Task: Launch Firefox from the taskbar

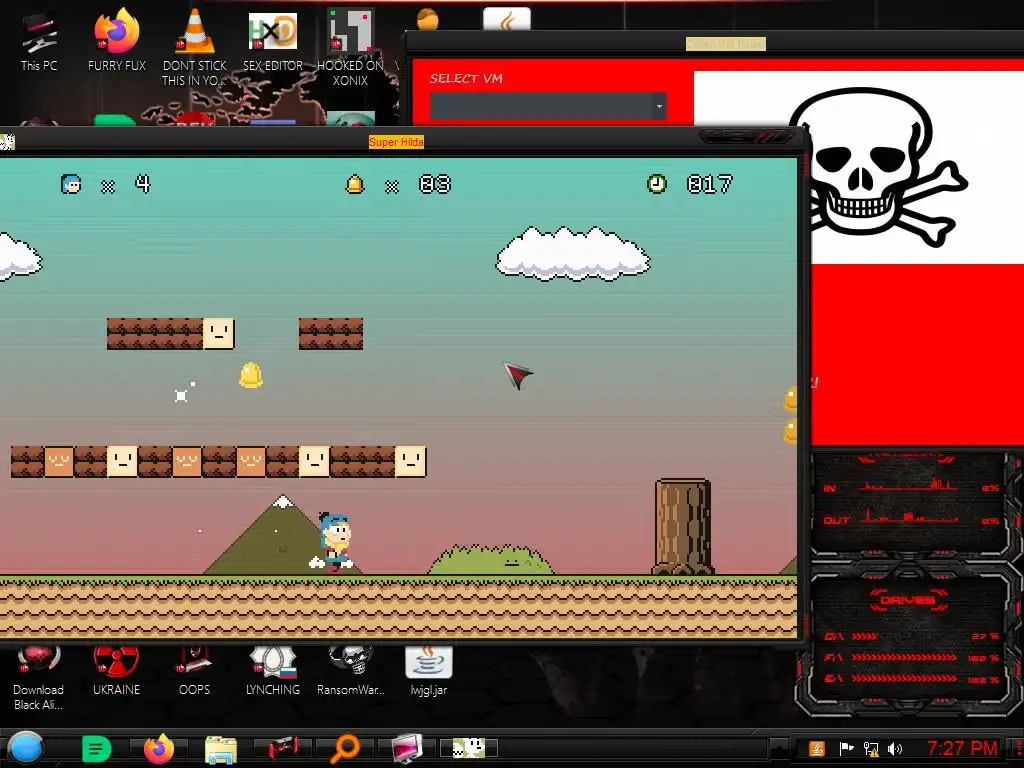Action: (x=159, y=748)
